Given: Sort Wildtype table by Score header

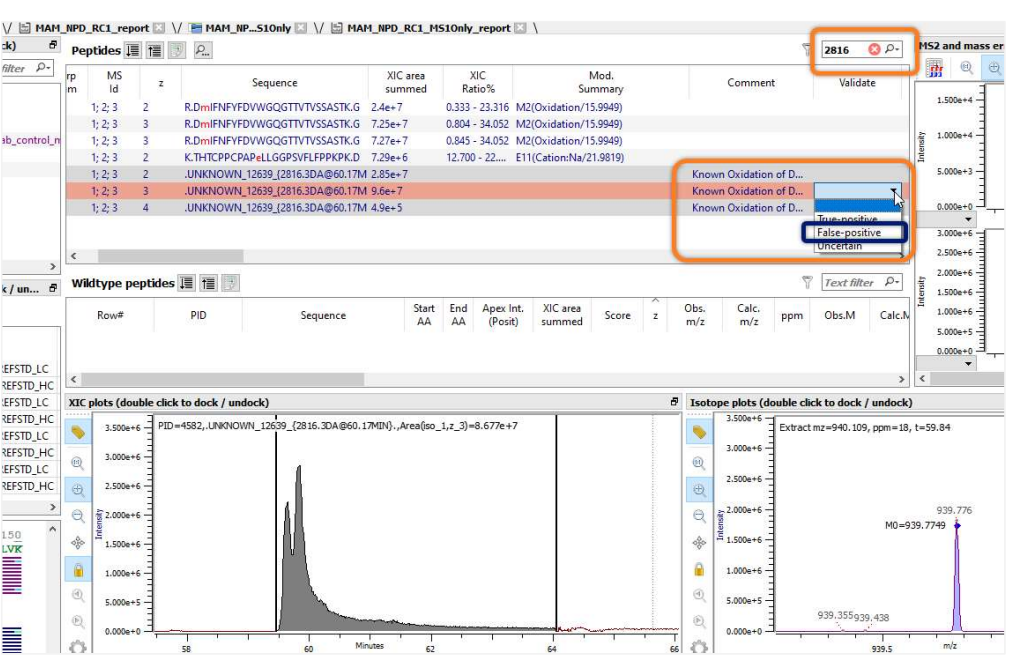Looking at the screenshot, I should point(617,315).
